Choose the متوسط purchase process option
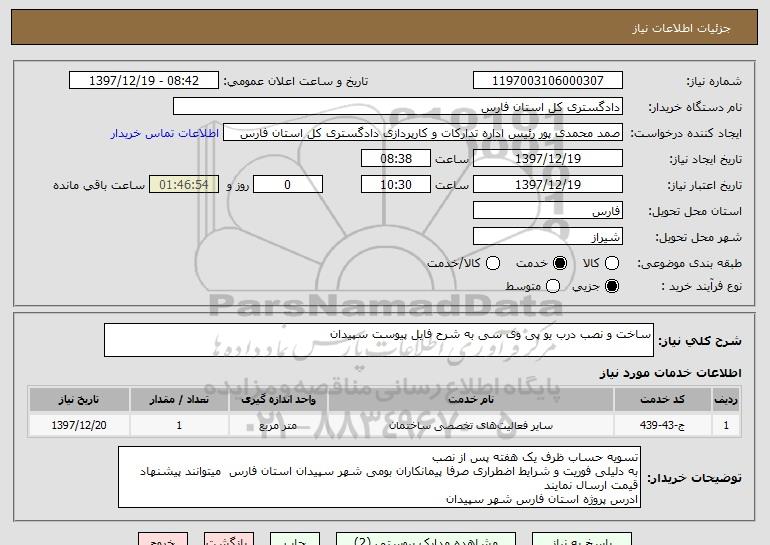The image size is (770, 545). point(553,286)
